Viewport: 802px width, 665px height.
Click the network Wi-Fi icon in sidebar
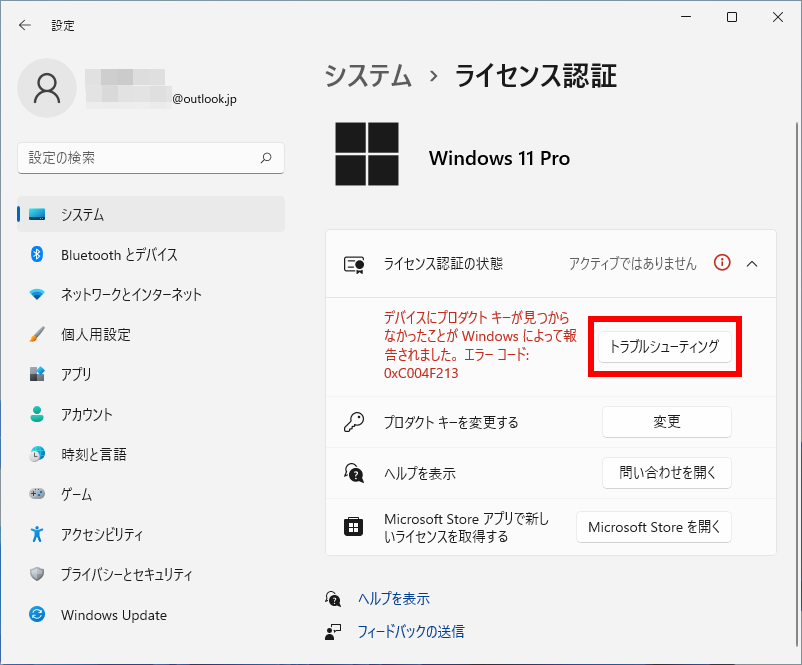(37, 295)
